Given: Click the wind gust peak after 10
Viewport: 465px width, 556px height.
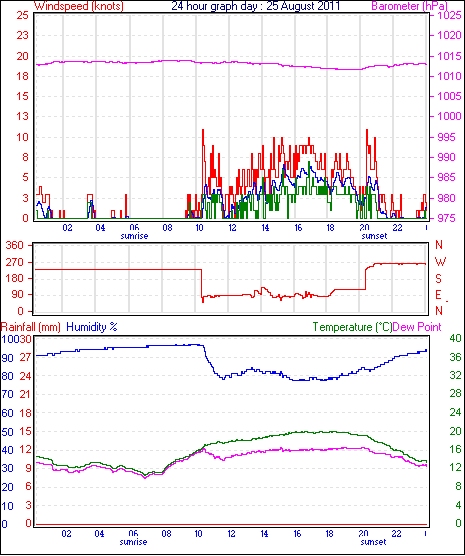Looking at the screenshot, I should pyautogui.click(x=203, y=130).
